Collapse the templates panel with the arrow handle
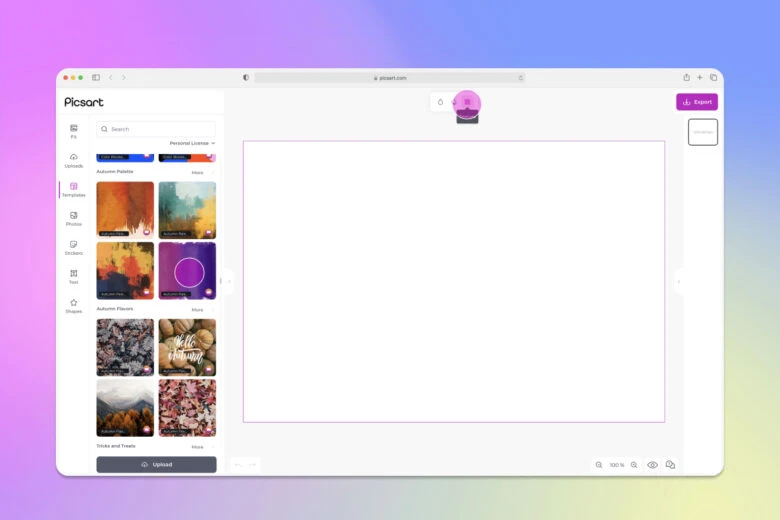 coord(228,281)
